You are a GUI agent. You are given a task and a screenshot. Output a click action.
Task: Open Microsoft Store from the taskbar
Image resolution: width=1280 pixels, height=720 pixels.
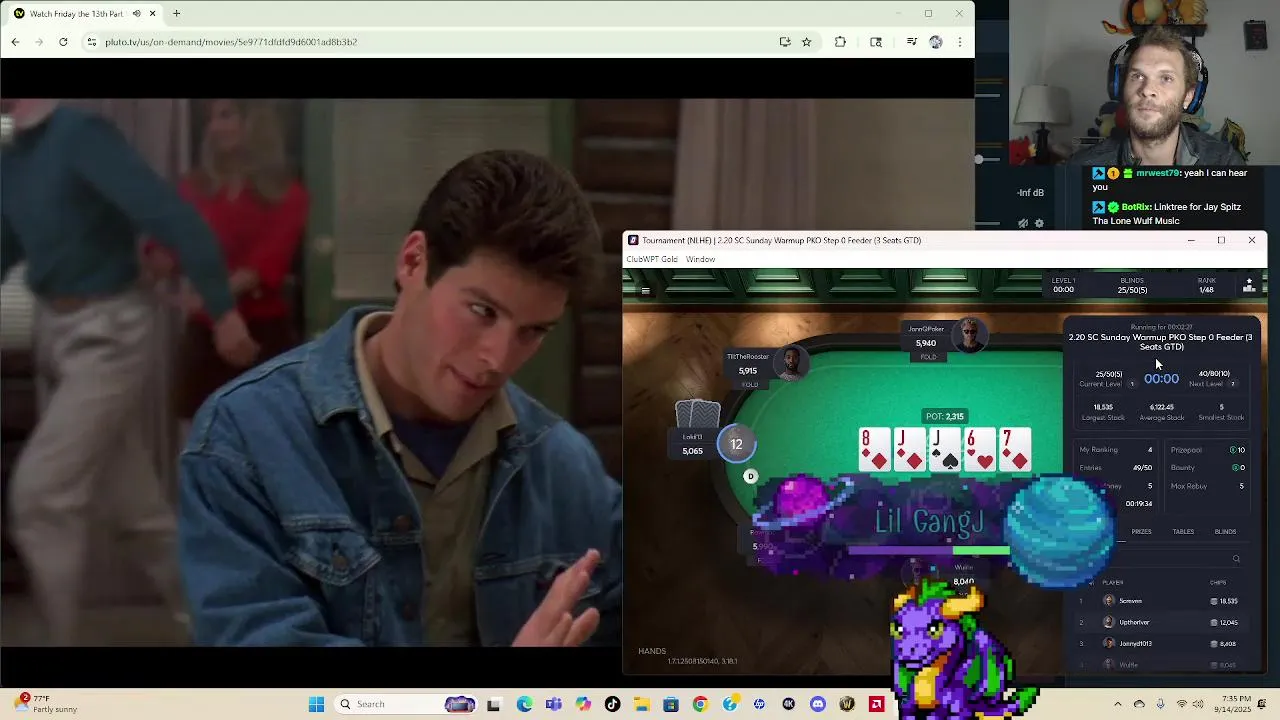pos(671,704)
